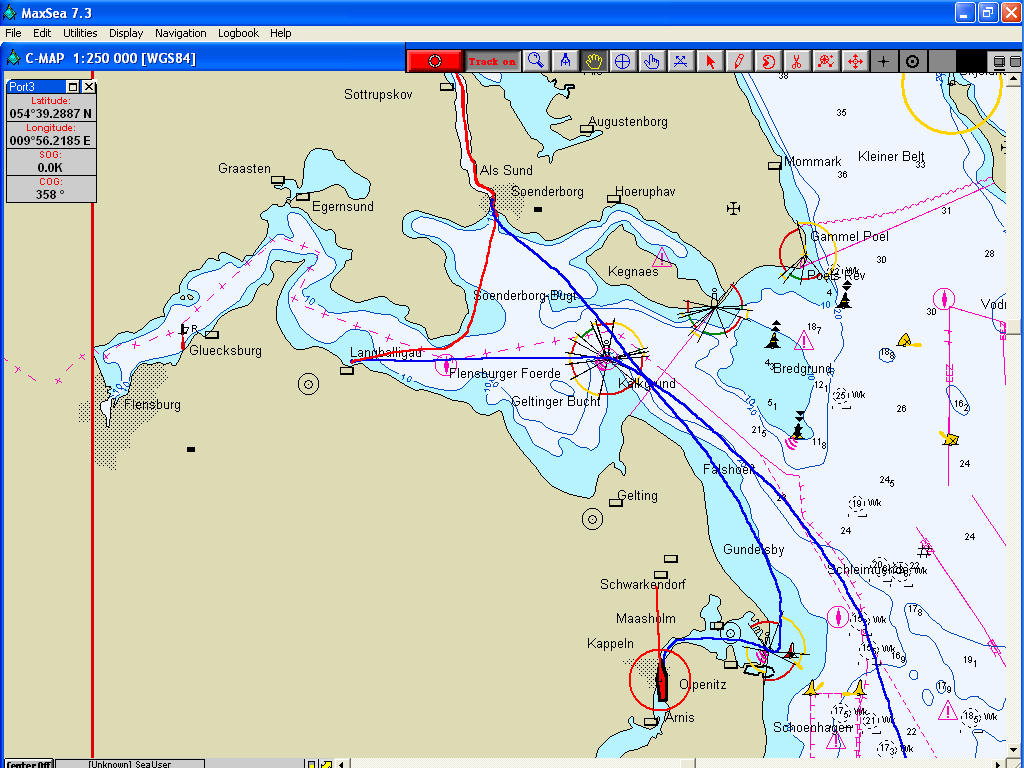The width and height of the screenshot is (1024, 768).
Task: Click the Kleiner Belt label
Action: click(x=891, y=156)
